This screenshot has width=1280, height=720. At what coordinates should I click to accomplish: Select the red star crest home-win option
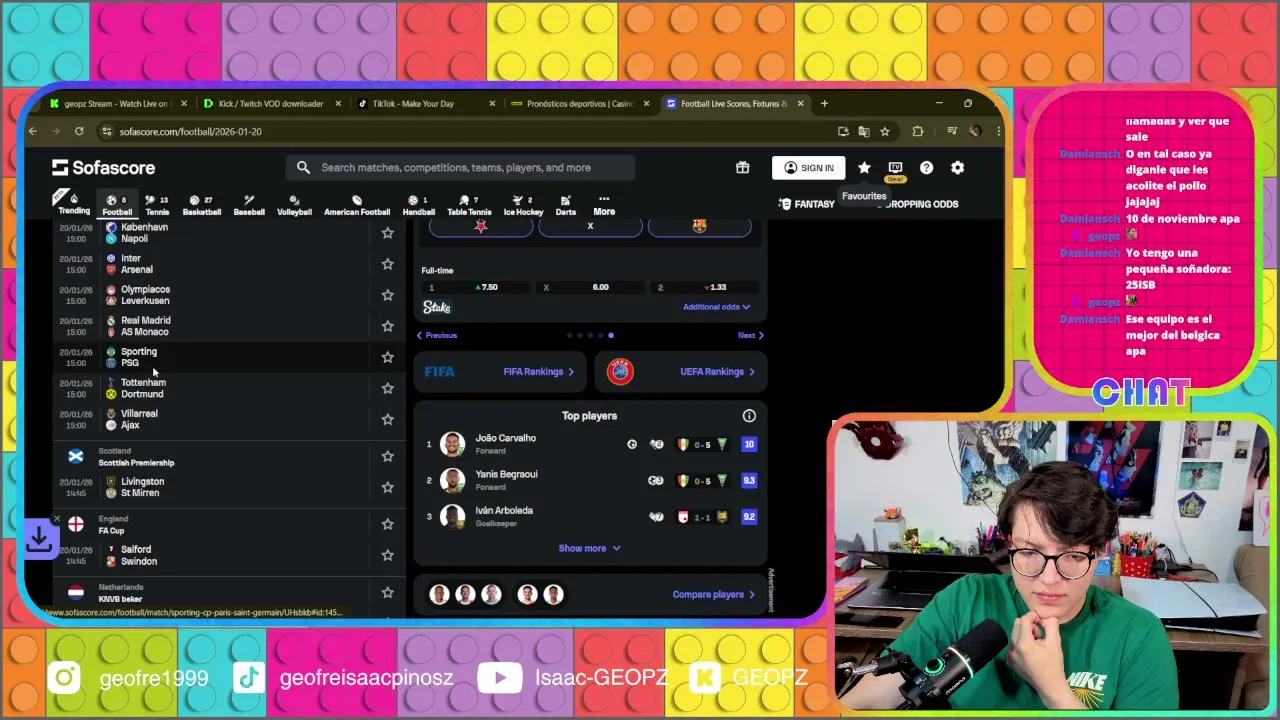pyautogui.click(x=481, y=226)
